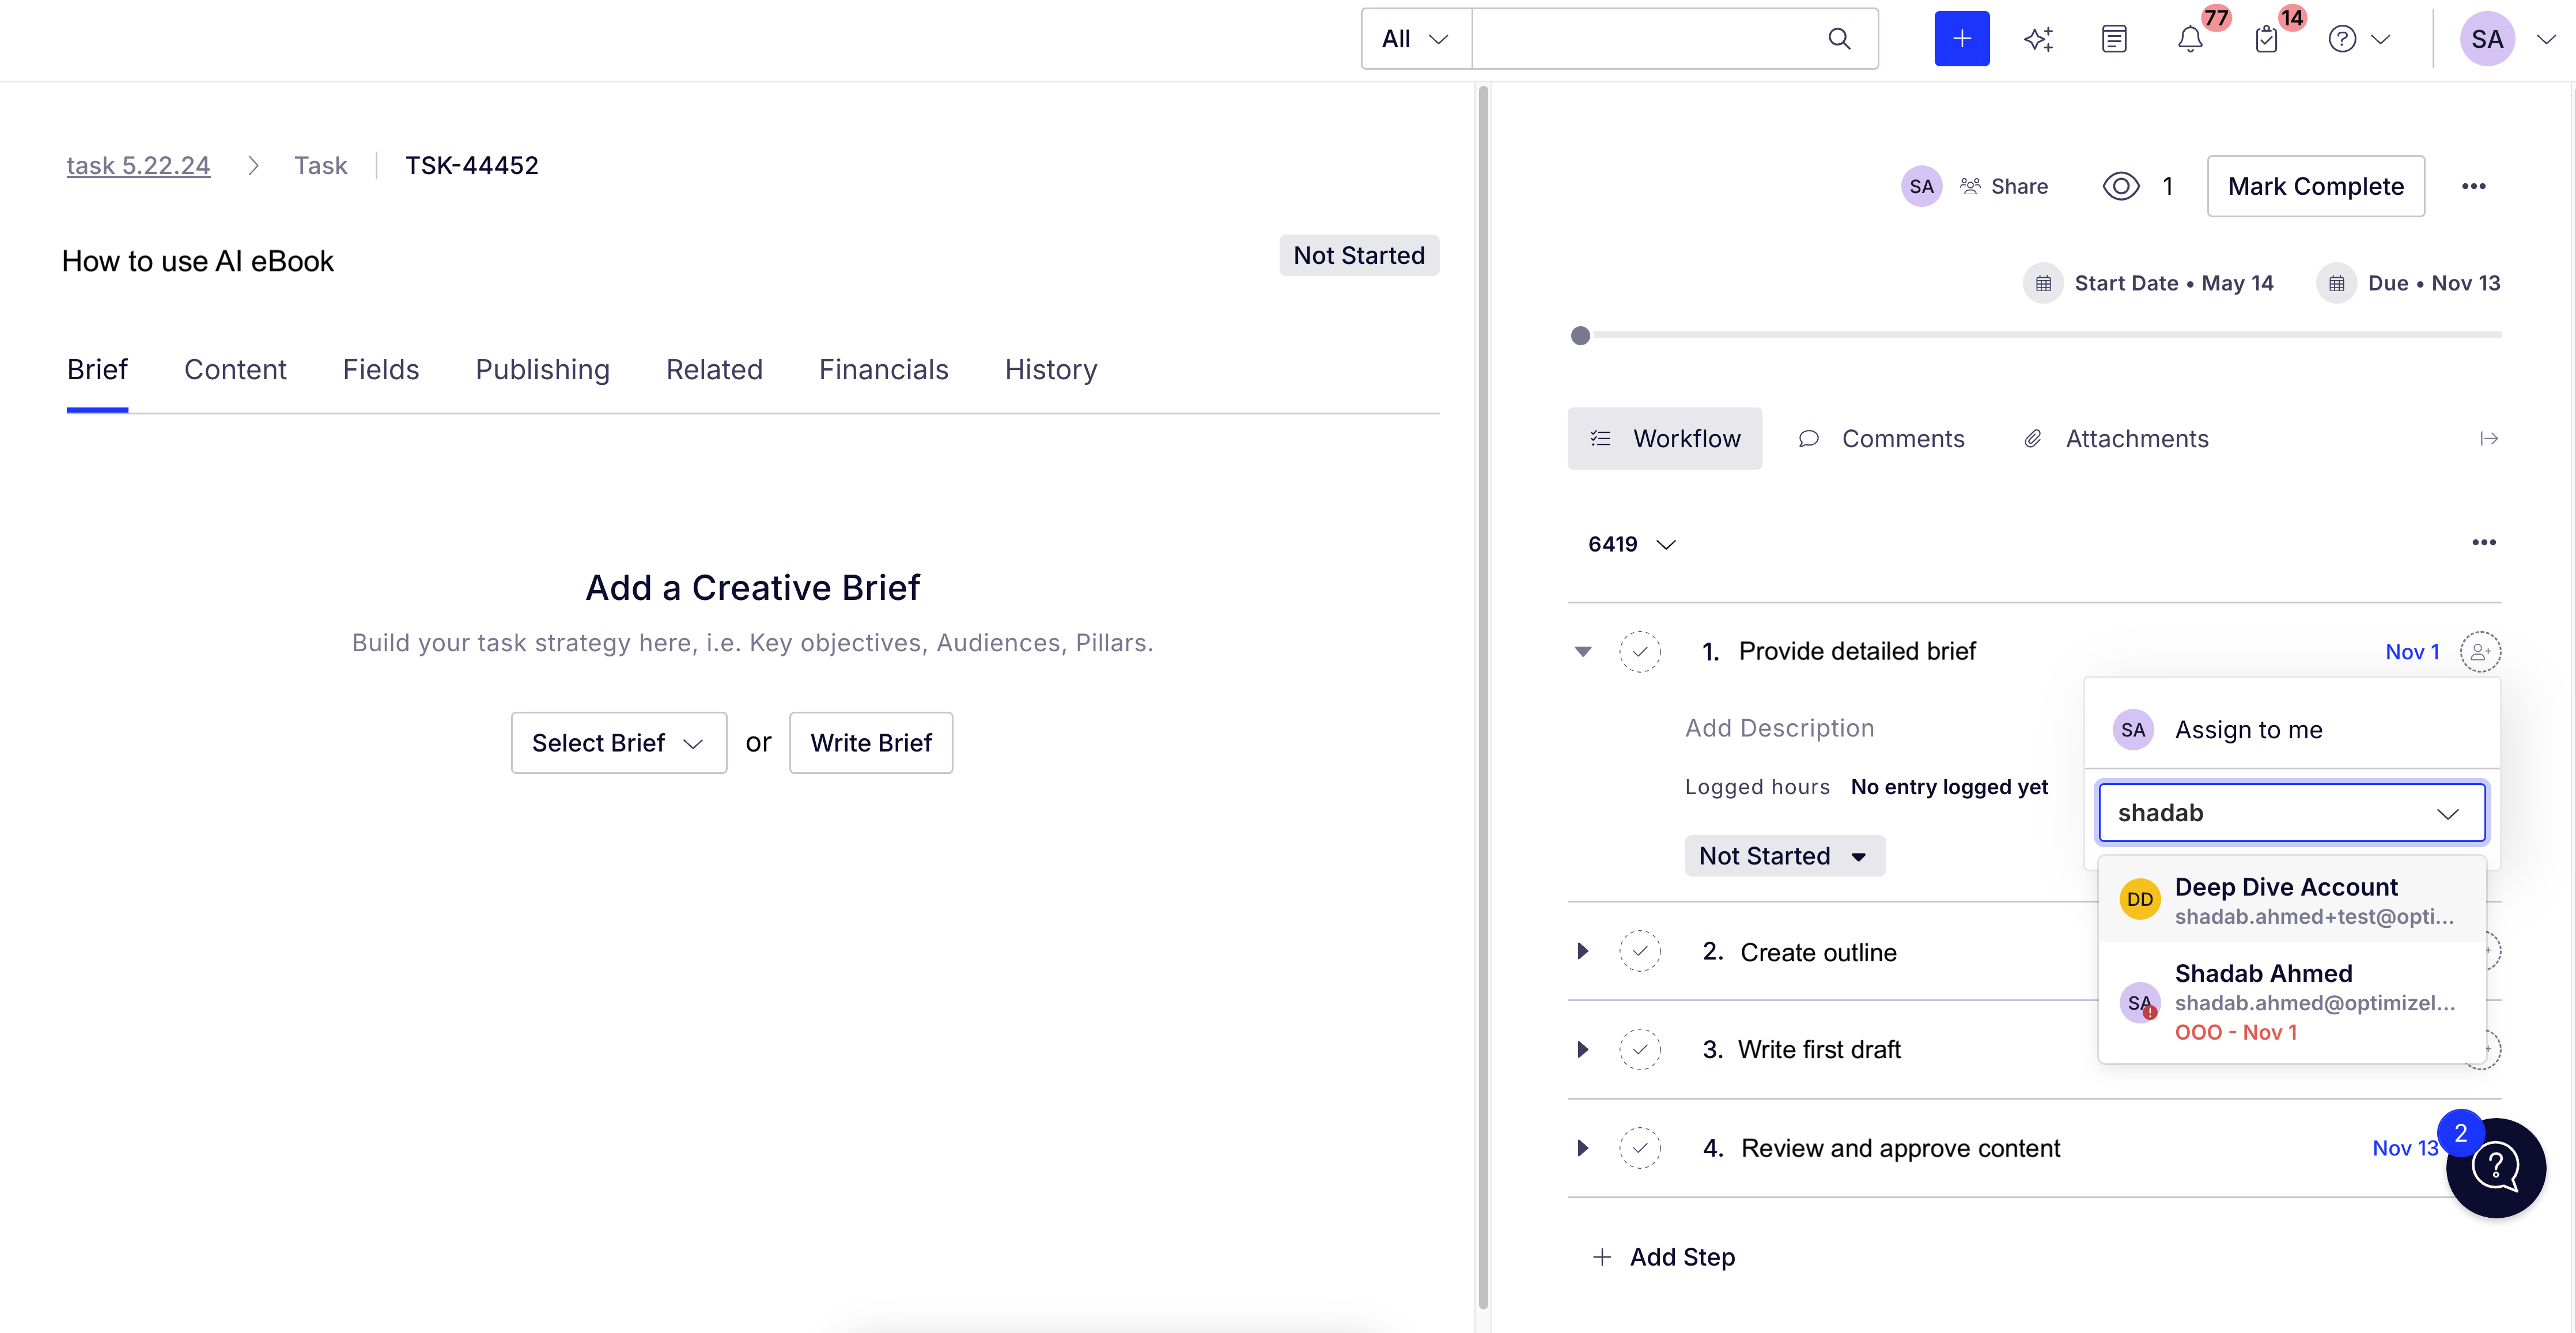Click the Nov 1 due date on step 1
This screenshot has width=2576, height=1333.
(2412, 652)
